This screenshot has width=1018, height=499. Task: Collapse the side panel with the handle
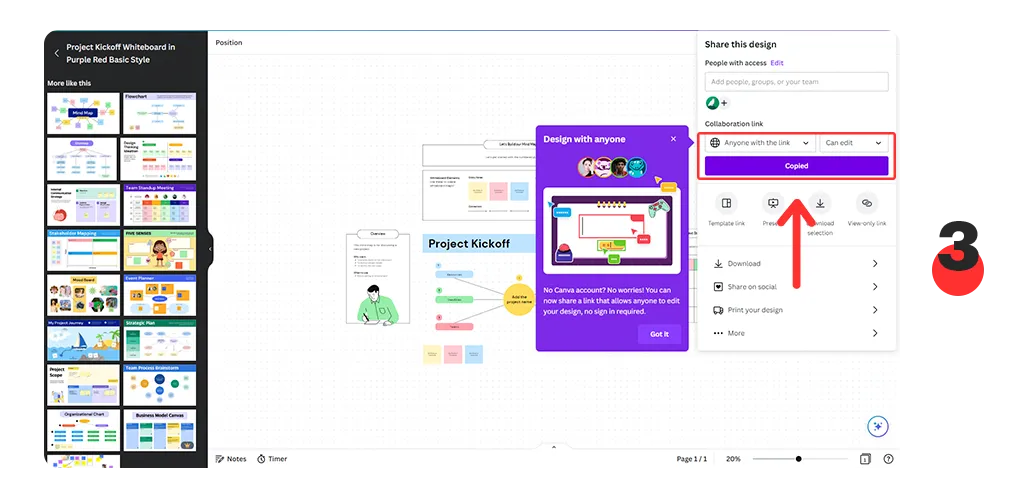click(x=210, y=249)
